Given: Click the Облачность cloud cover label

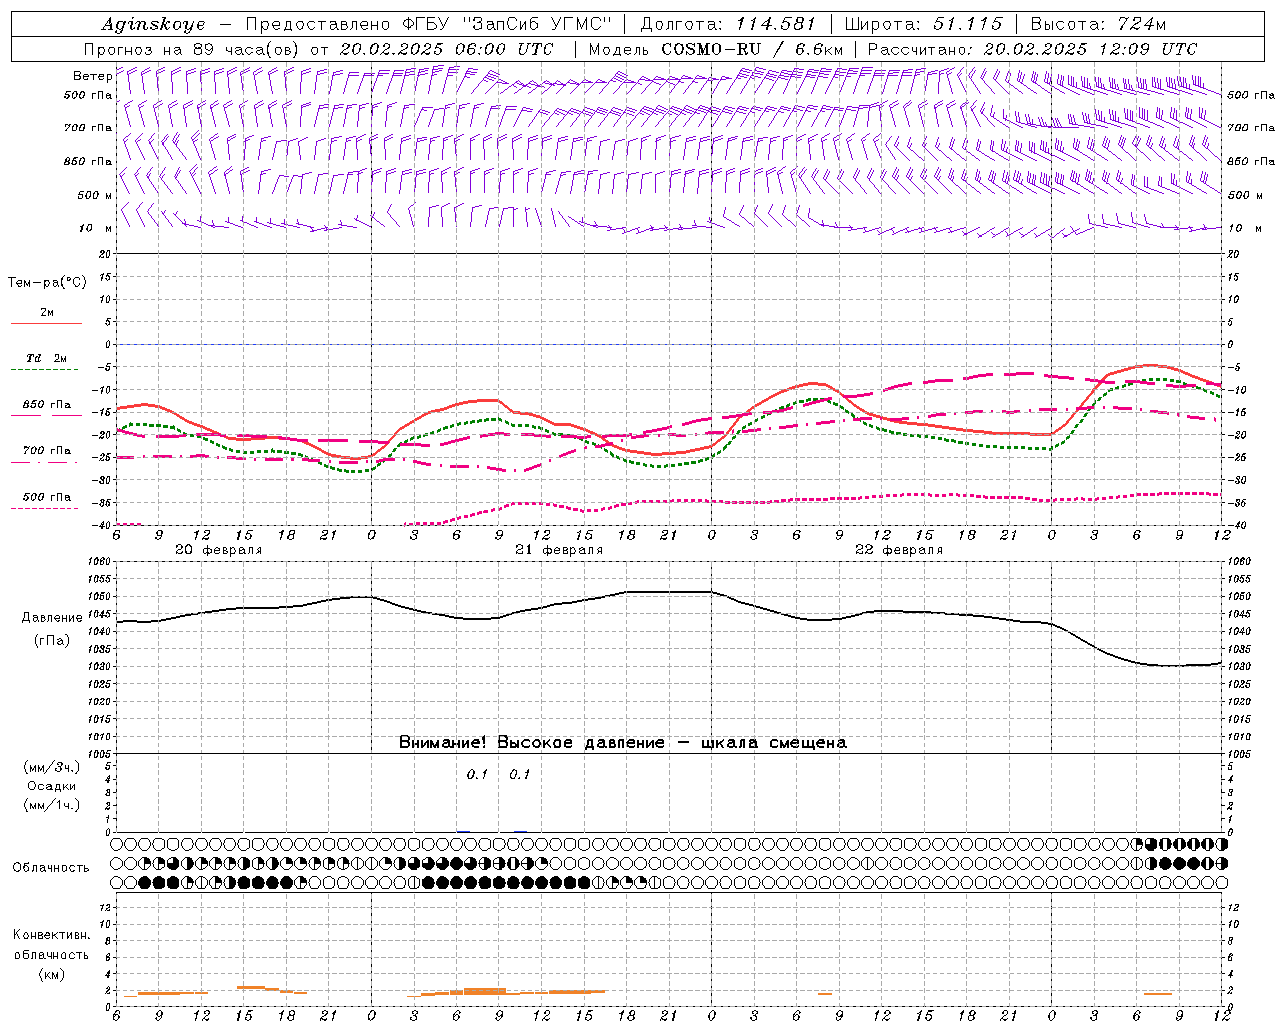Looking at the screenshot, I should pyautogui.click(x=51, y=868).
